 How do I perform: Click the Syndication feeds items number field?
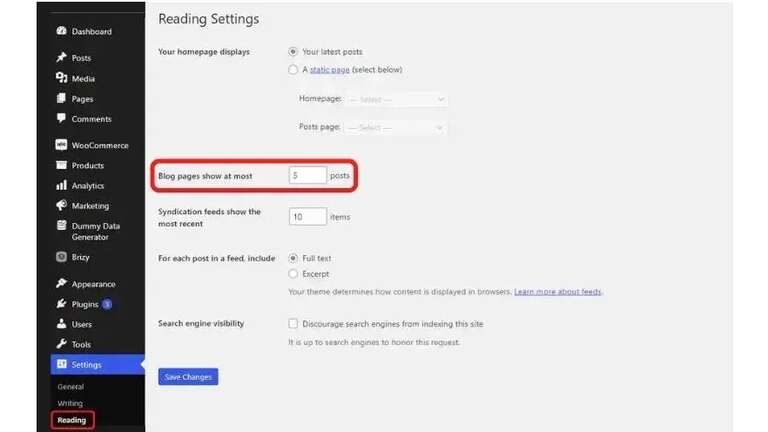(x=308, y=216)
